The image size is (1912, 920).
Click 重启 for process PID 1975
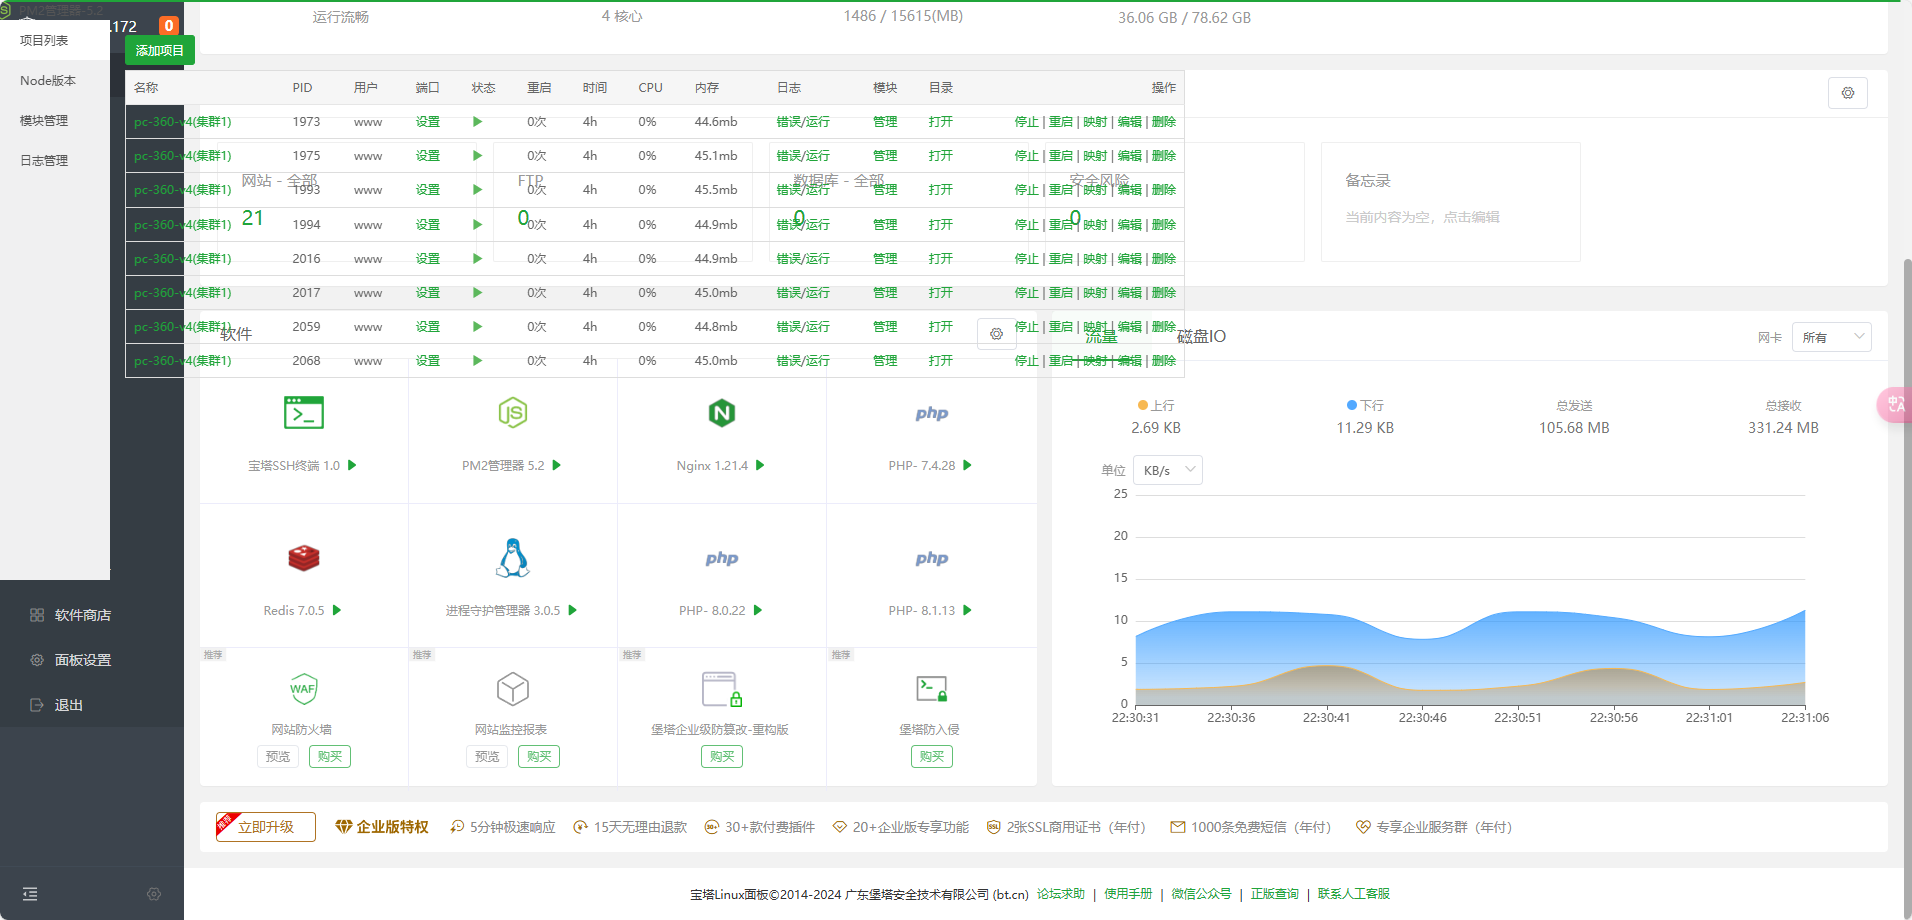1061,156
